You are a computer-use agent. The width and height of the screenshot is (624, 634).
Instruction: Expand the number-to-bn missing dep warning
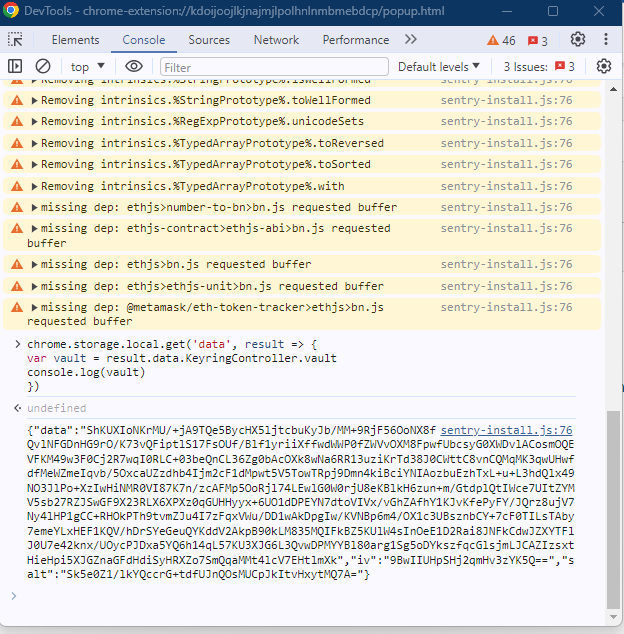coord(34,207)
